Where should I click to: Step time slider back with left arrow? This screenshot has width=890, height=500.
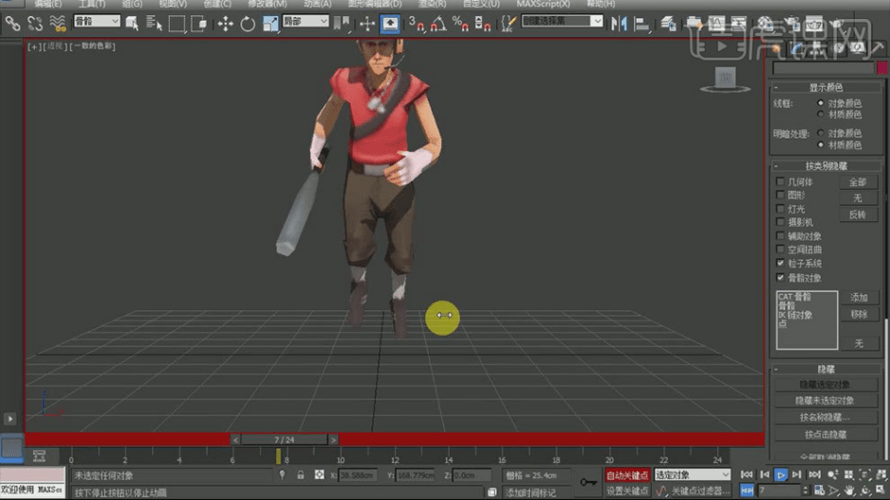click(236, 440)
